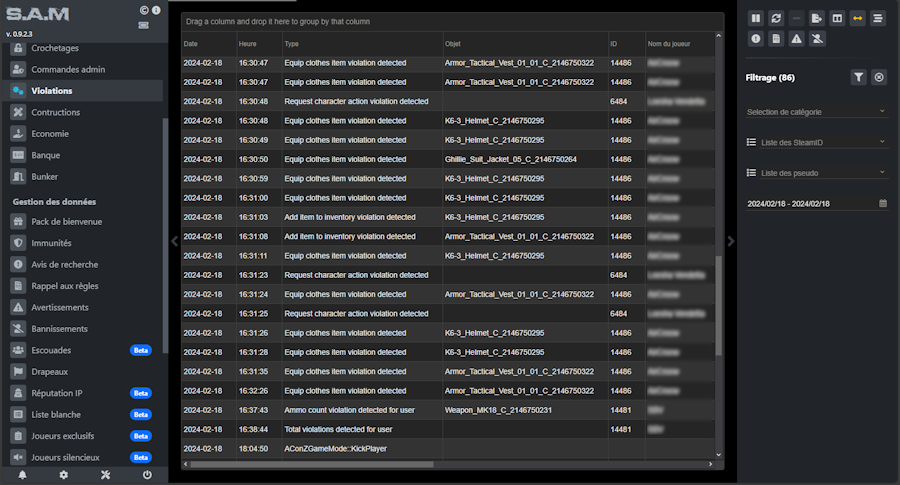
Task: Open notifications with the bell icon
Action: click(x=22, y=475)
